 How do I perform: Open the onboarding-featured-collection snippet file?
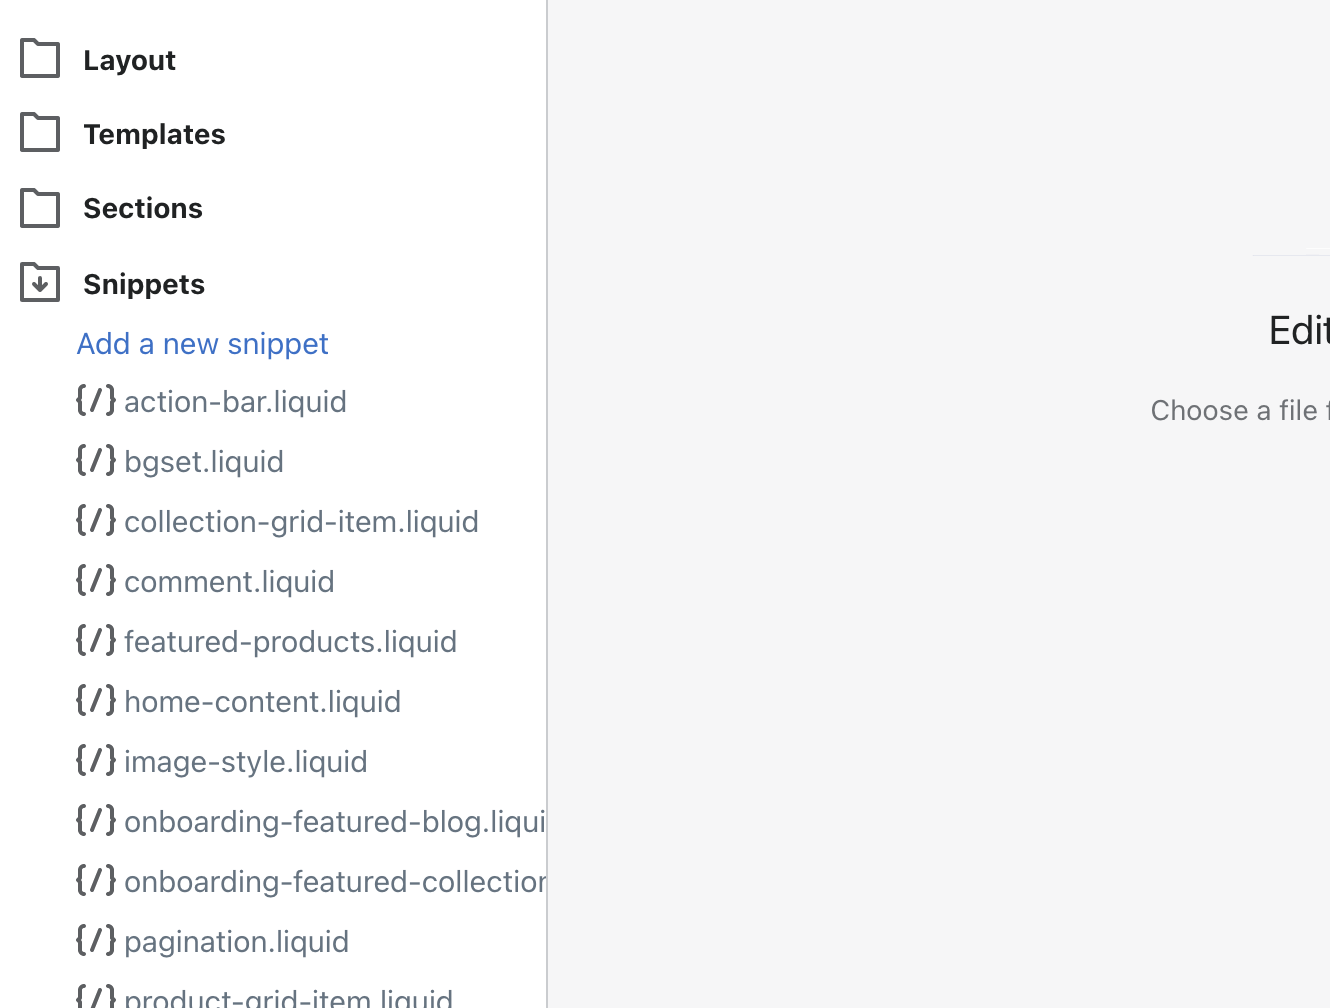(334, 882)
